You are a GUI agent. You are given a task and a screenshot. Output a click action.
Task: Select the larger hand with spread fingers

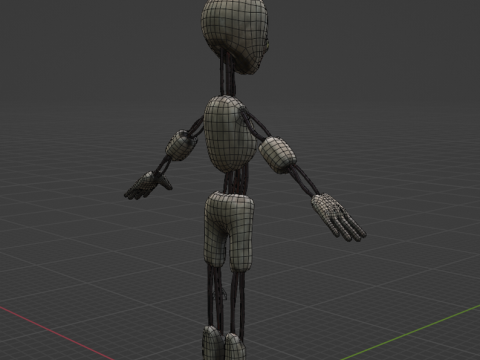338,217
